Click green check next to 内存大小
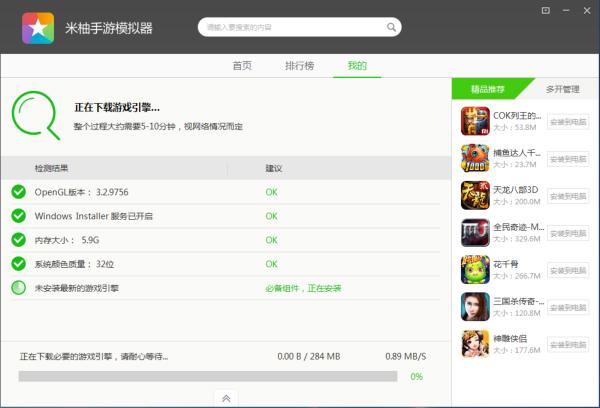Screen dimensions: 600x408 tap(18, 240)
